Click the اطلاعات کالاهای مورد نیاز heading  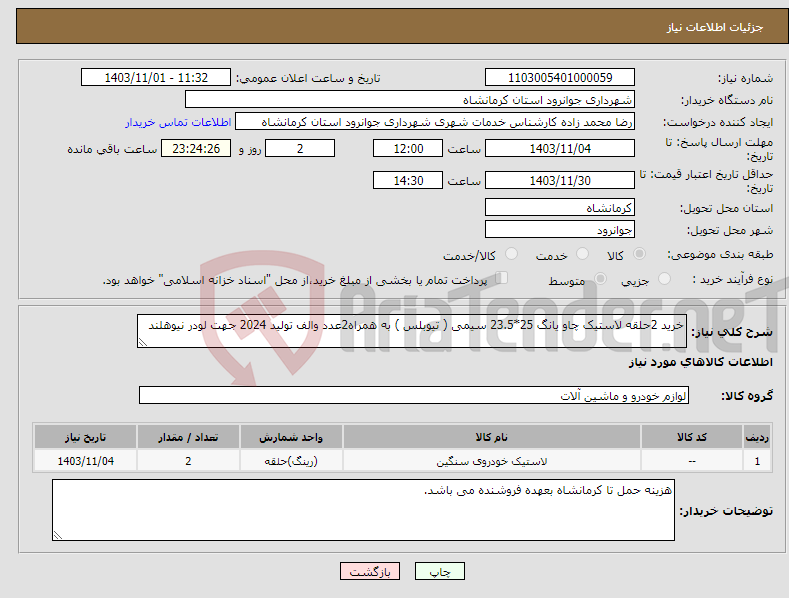[700, 362]
